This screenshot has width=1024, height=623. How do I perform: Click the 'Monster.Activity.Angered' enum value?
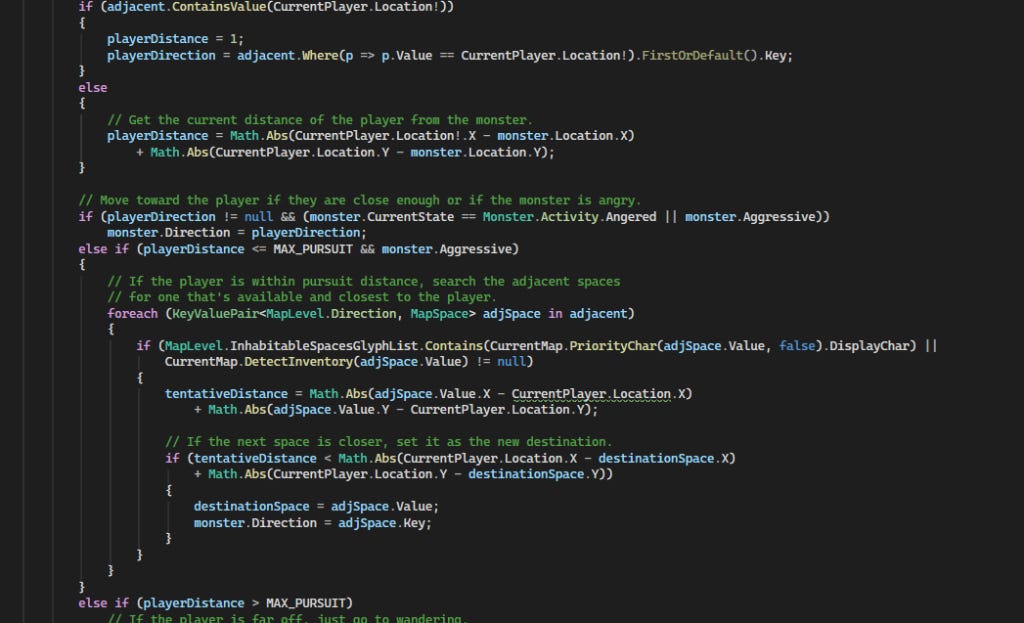tap(569, 217)
